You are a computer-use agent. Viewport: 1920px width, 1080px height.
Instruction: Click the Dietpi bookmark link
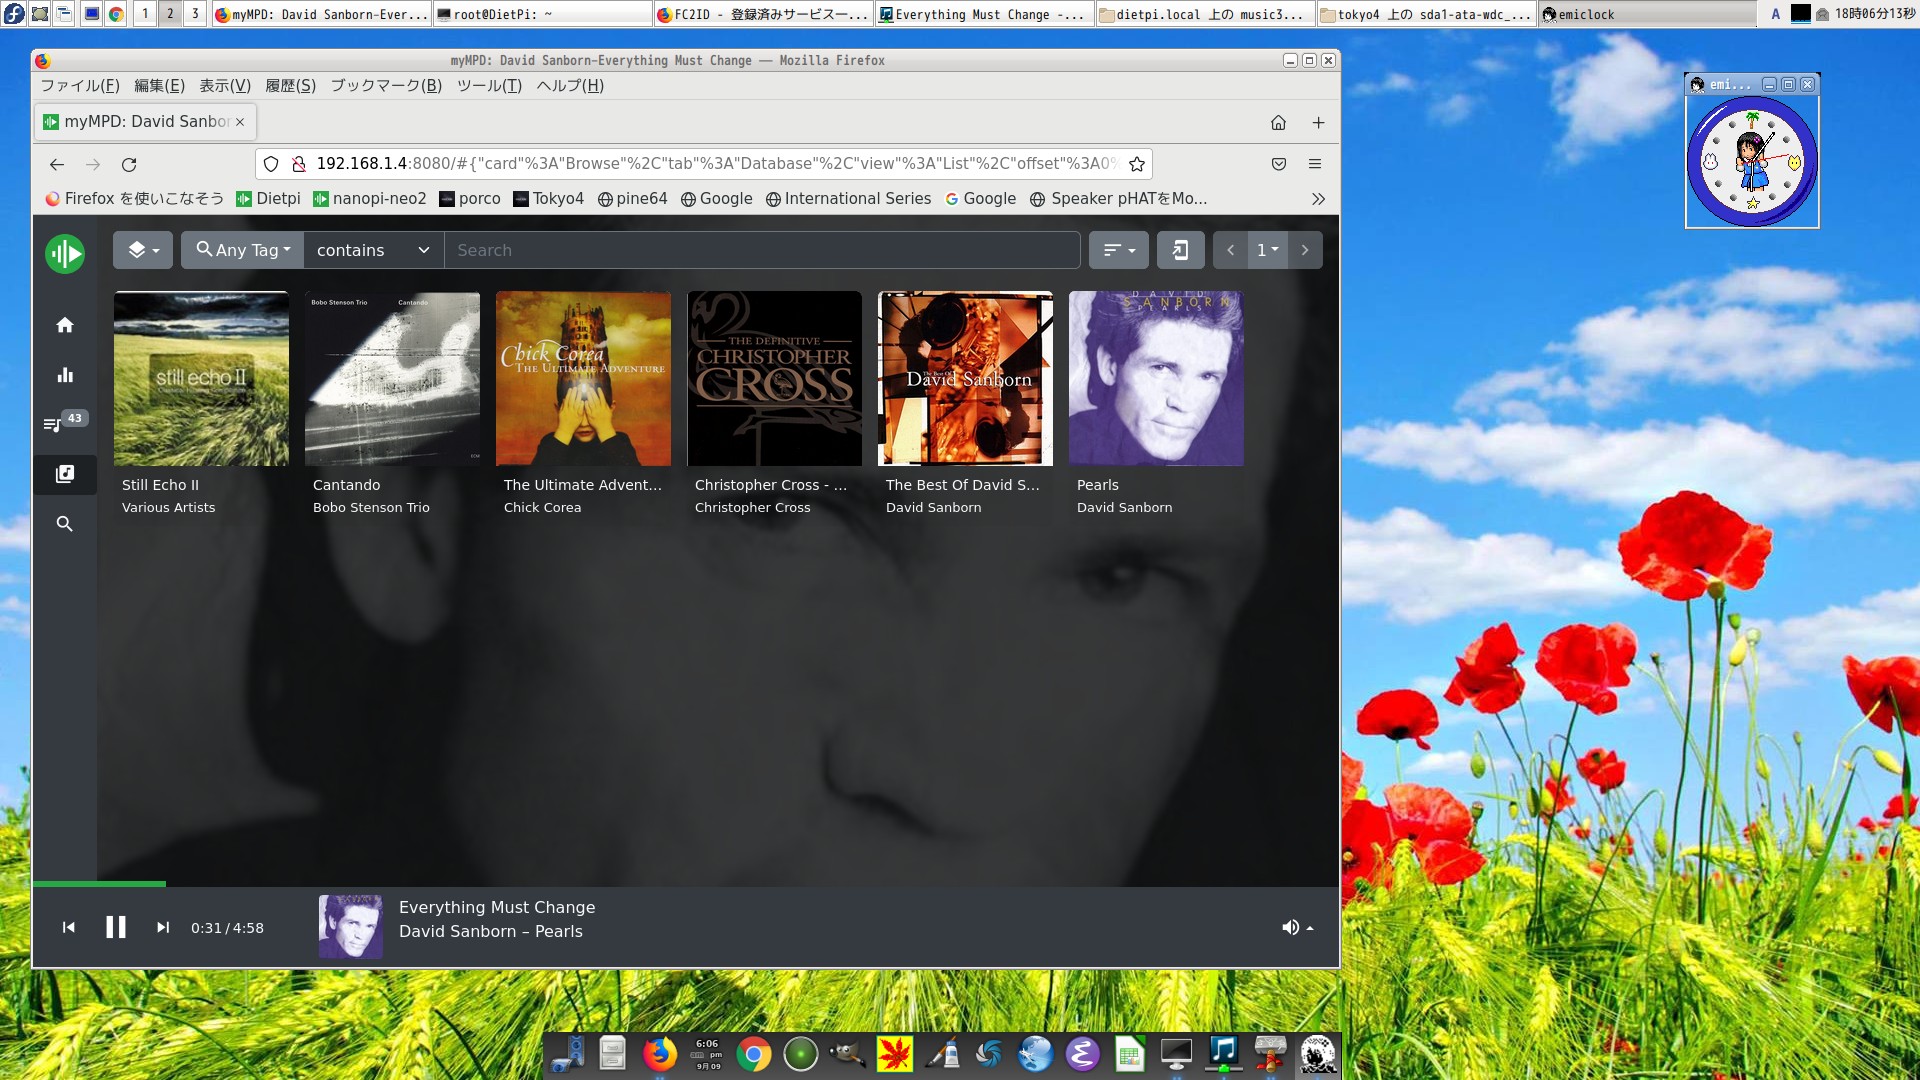pyautogui.click(x=268, y=199)
